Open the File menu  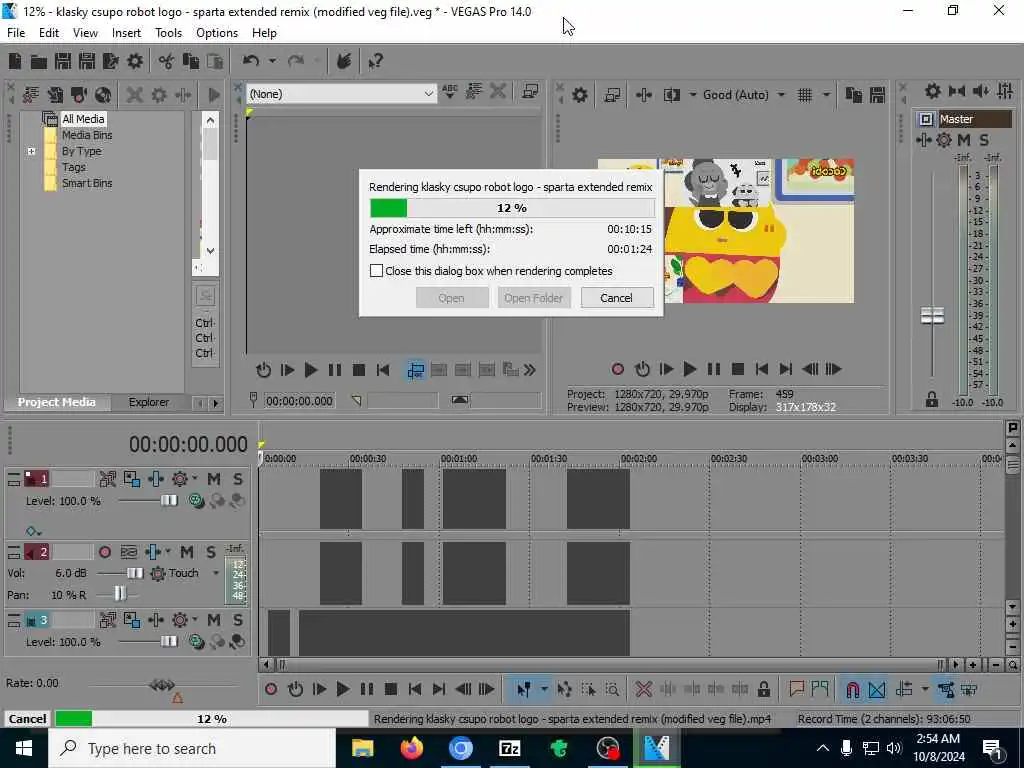pos(16,33)
